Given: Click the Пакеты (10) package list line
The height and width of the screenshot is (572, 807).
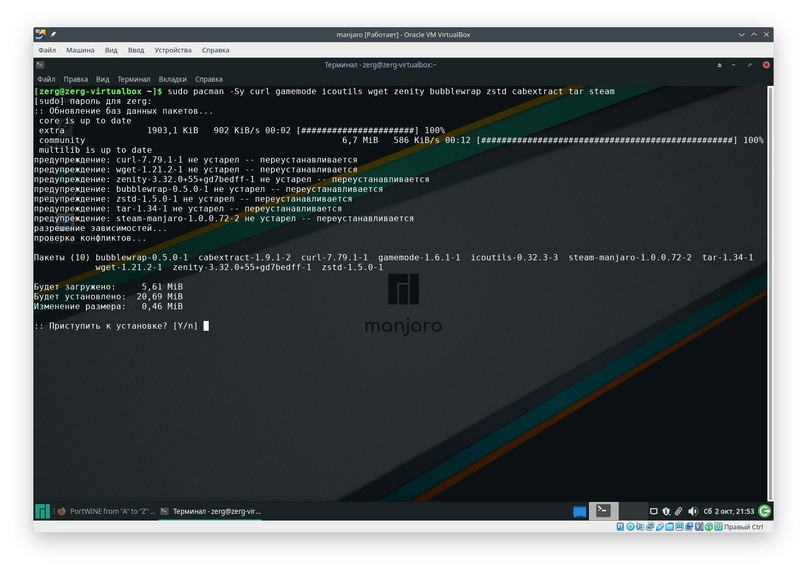Looking at the screenshot, I should coord(394,257).
